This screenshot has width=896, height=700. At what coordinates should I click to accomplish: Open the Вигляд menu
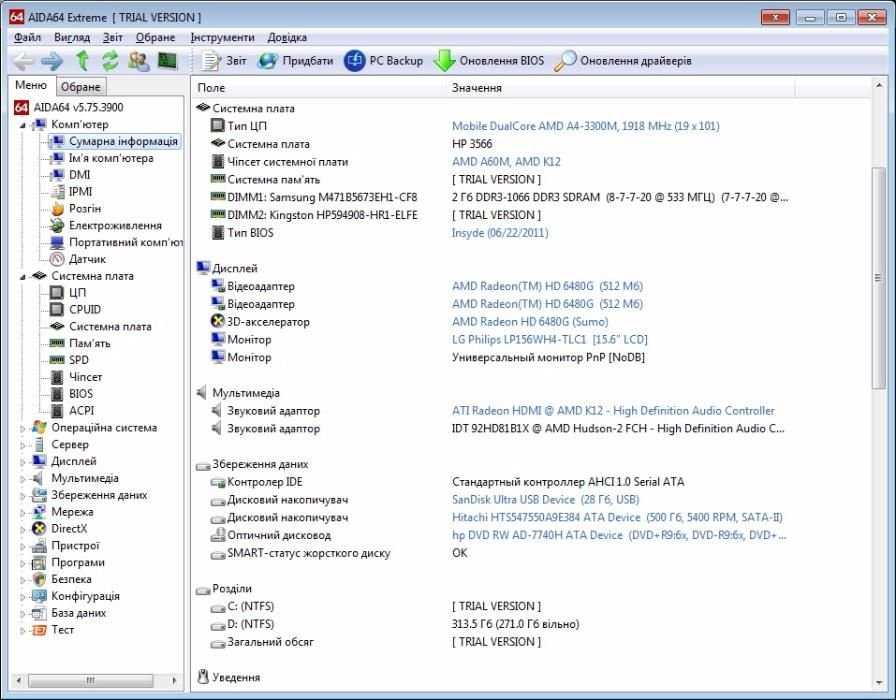pyautogui.click(x=72, y=37)
